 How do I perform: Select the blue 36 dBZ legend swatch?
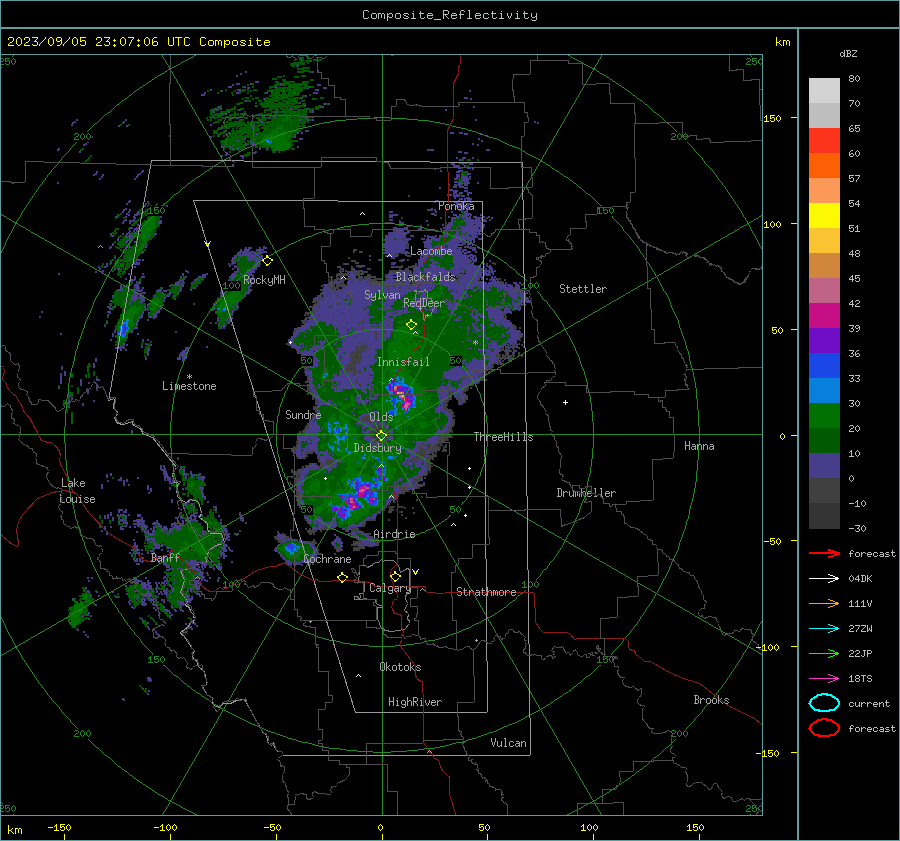[824, 365]
